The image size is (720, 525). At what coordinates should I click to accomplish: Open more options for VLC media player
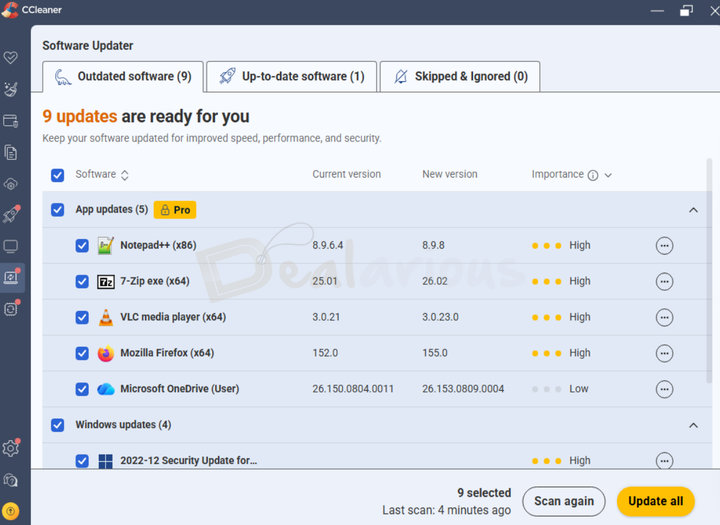[664, 317]
